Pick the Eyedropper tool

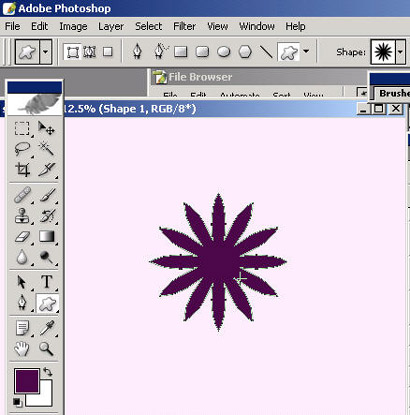47,328
